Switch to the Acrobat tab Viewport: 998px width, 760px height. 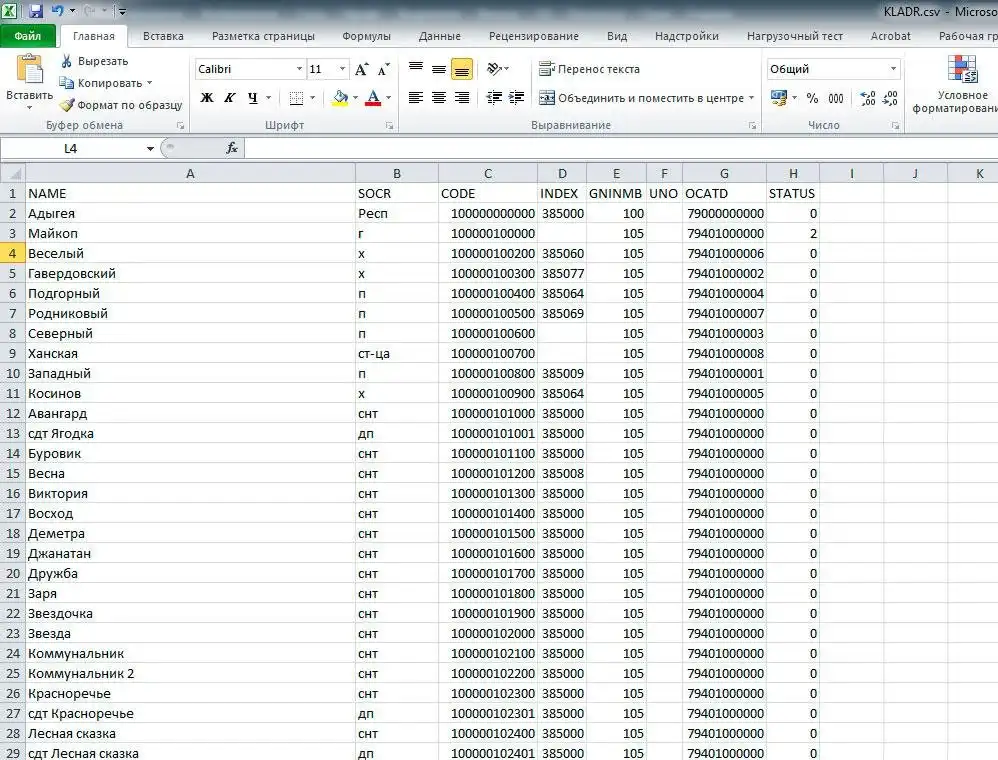(890, 36)
